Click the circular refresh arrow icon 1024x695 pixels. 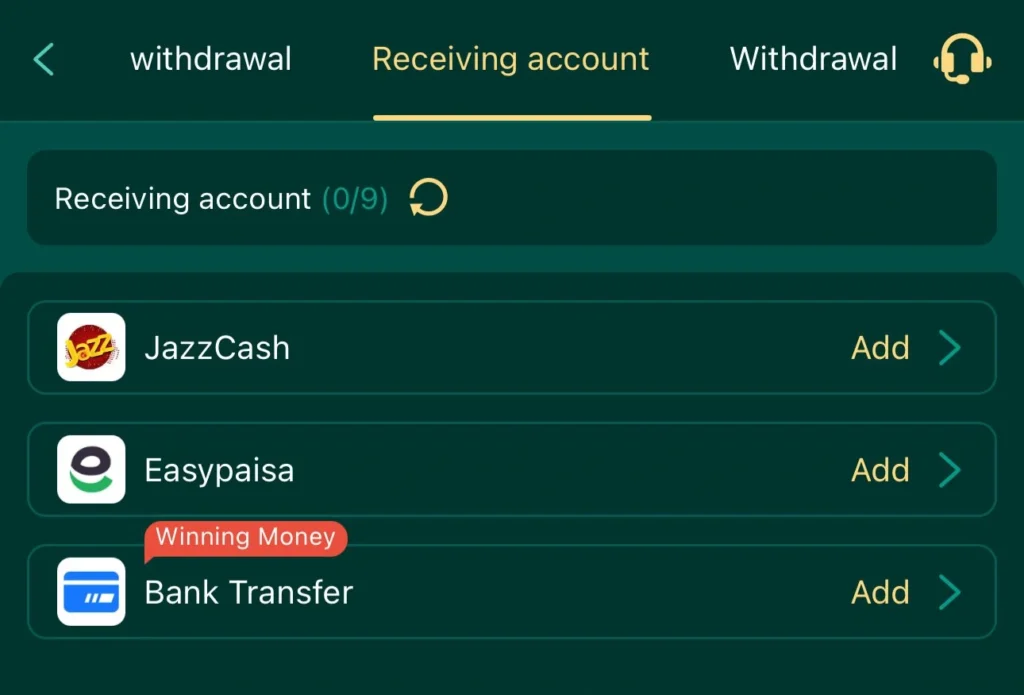tap(428, 198)
